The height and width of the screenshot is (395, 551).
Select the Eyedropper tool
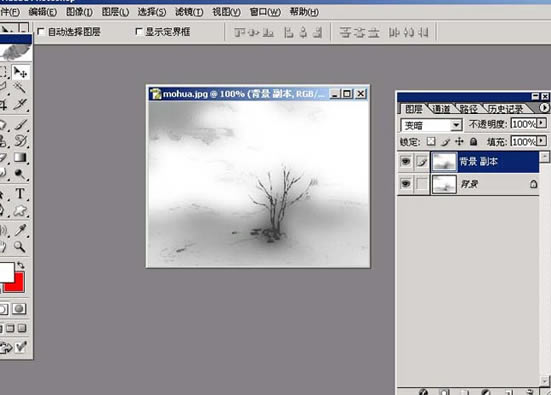pos(20,230)
